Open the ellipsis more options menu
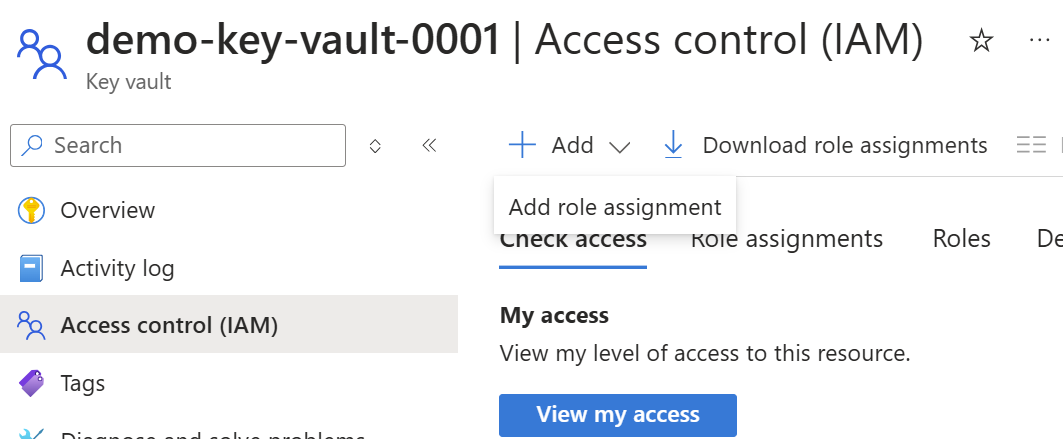The width and height of the screenshot is (1063, 439). point(1039,41)
